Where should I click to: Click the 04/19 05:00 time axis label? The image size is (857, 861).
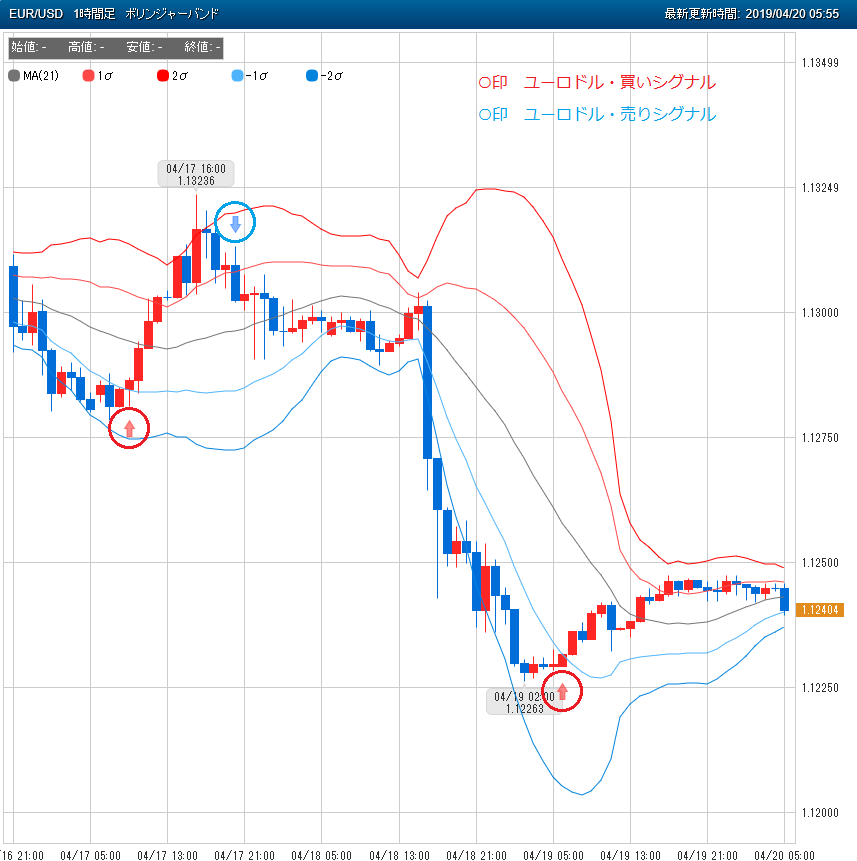coord(553,855)
